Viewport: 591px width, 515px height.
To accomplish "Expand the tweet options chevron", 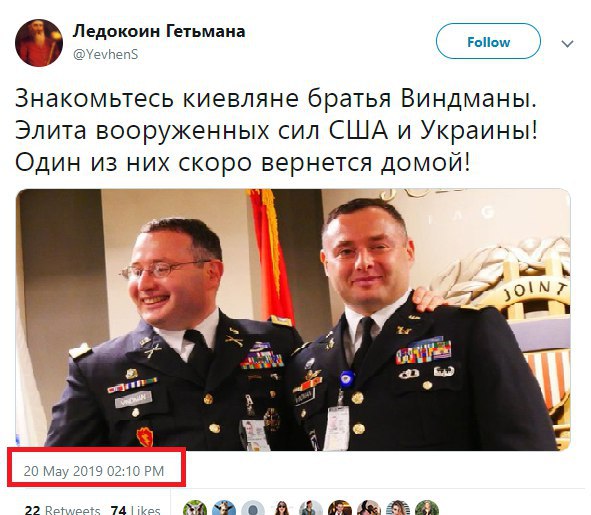I will tap(567, 44).
